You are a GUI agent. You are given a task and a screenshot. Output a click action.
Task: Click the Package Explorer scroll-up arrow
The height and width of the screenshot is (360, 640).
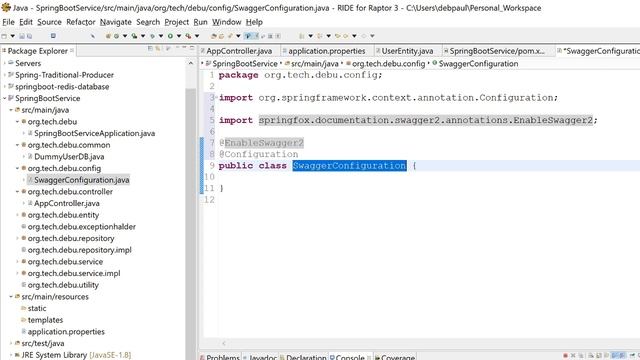coord(191,63)
